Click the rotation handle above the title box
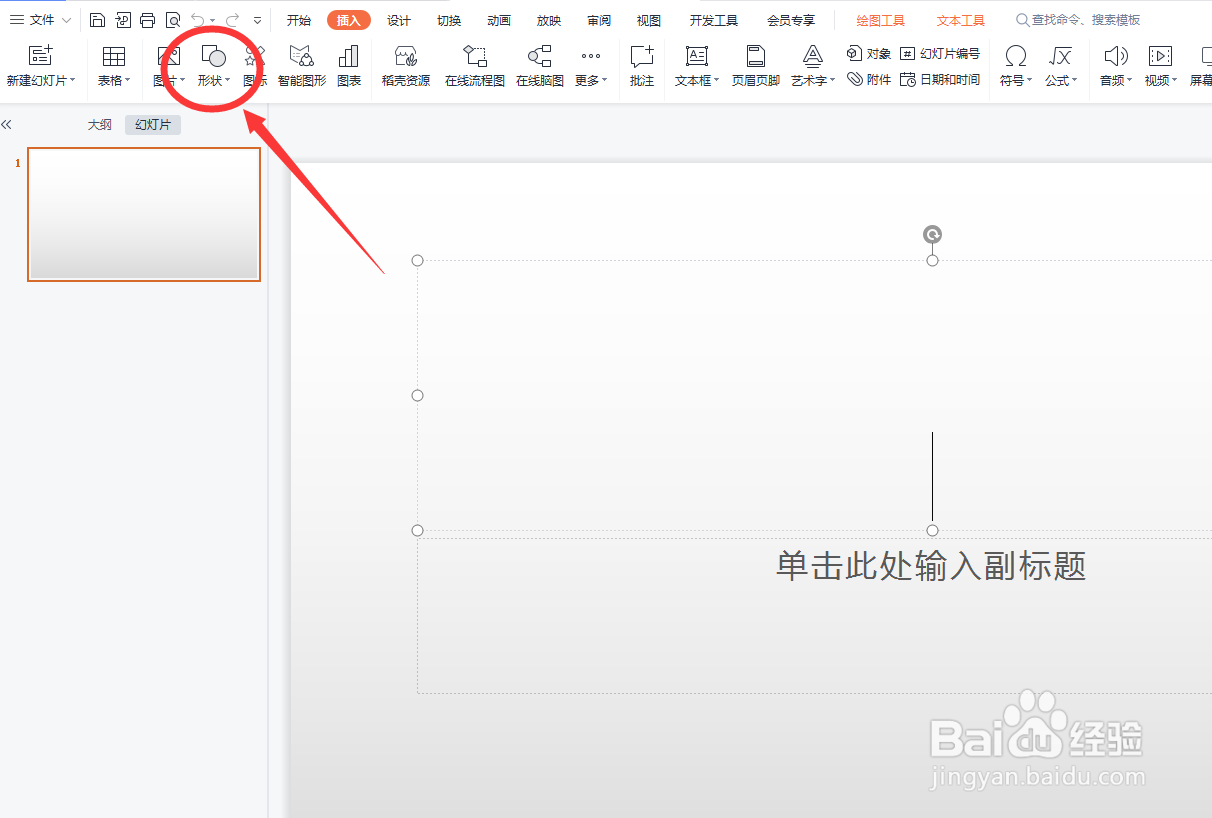The image size is (1212, 818). click(932, 234)
